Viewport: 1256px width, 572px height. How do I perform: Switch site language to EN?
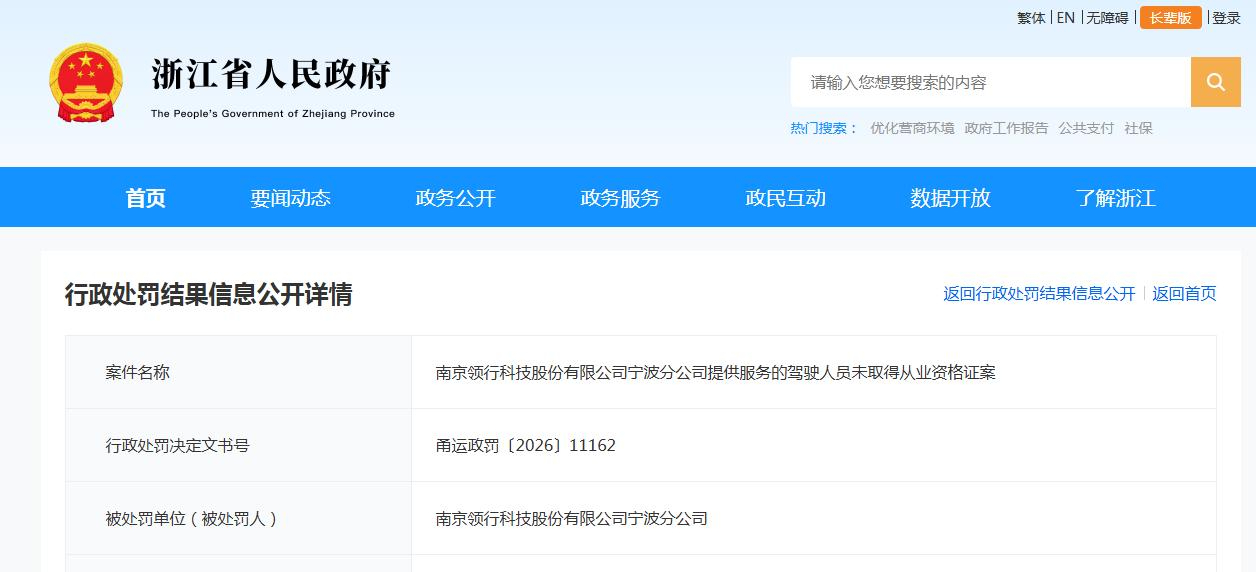tap(1066, 18)
